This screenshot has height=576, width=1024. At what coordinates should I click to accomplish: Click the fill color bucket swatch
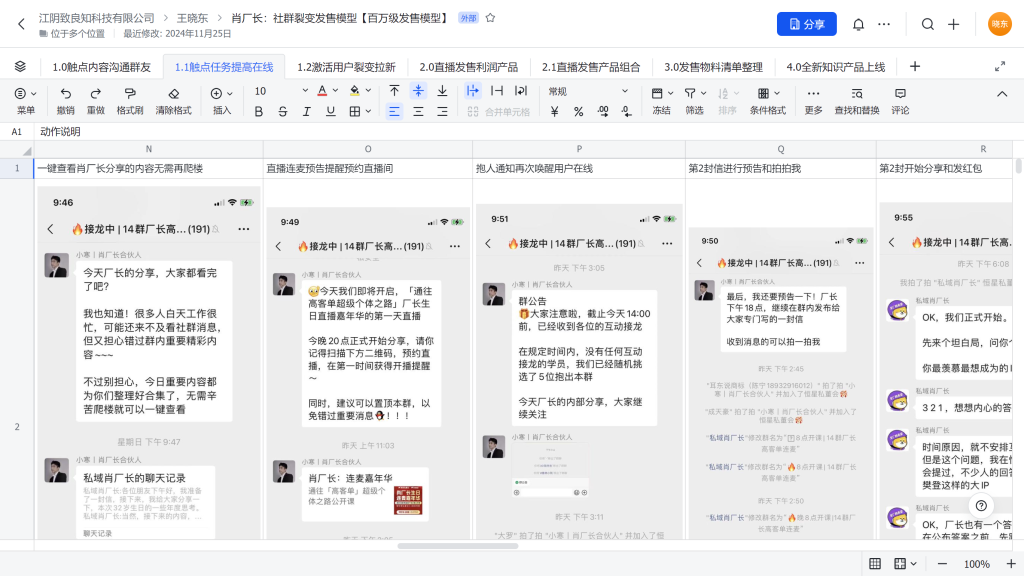(355, 91)
